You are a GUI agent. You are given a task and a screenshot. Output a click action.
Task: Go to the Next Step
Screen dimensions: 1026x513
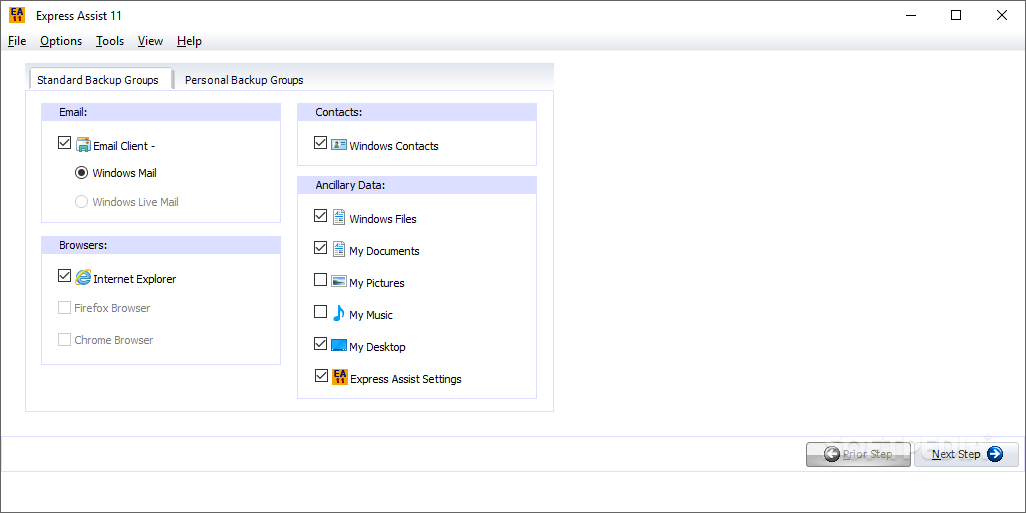(966, 454)
